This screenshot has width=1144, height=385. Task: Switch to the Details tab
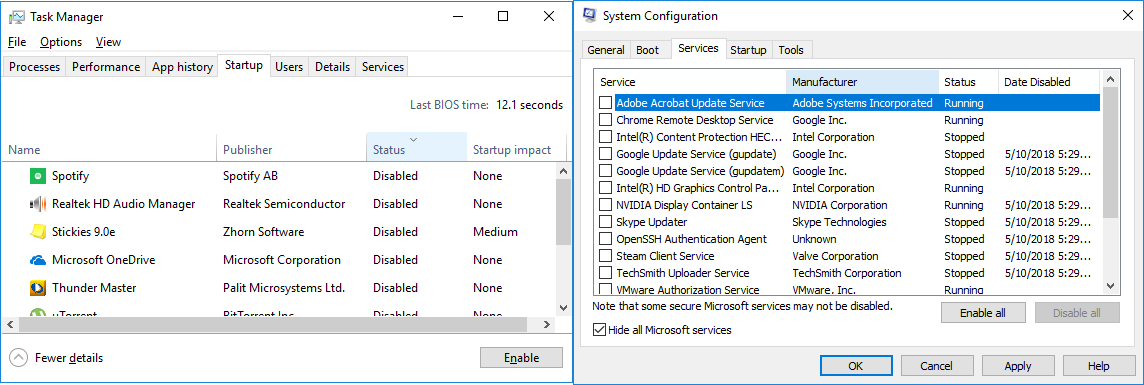(x=333, y=66)
